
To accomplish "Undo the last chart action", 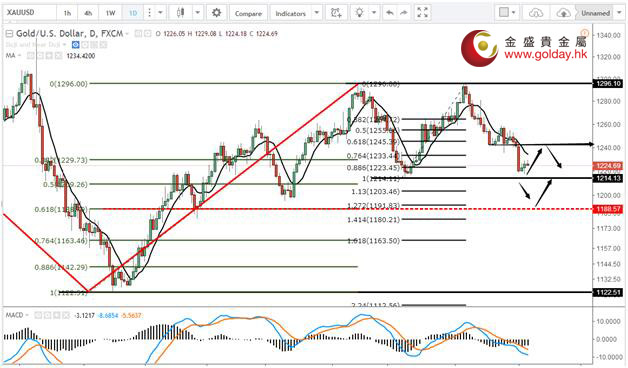I will point(389,13).
